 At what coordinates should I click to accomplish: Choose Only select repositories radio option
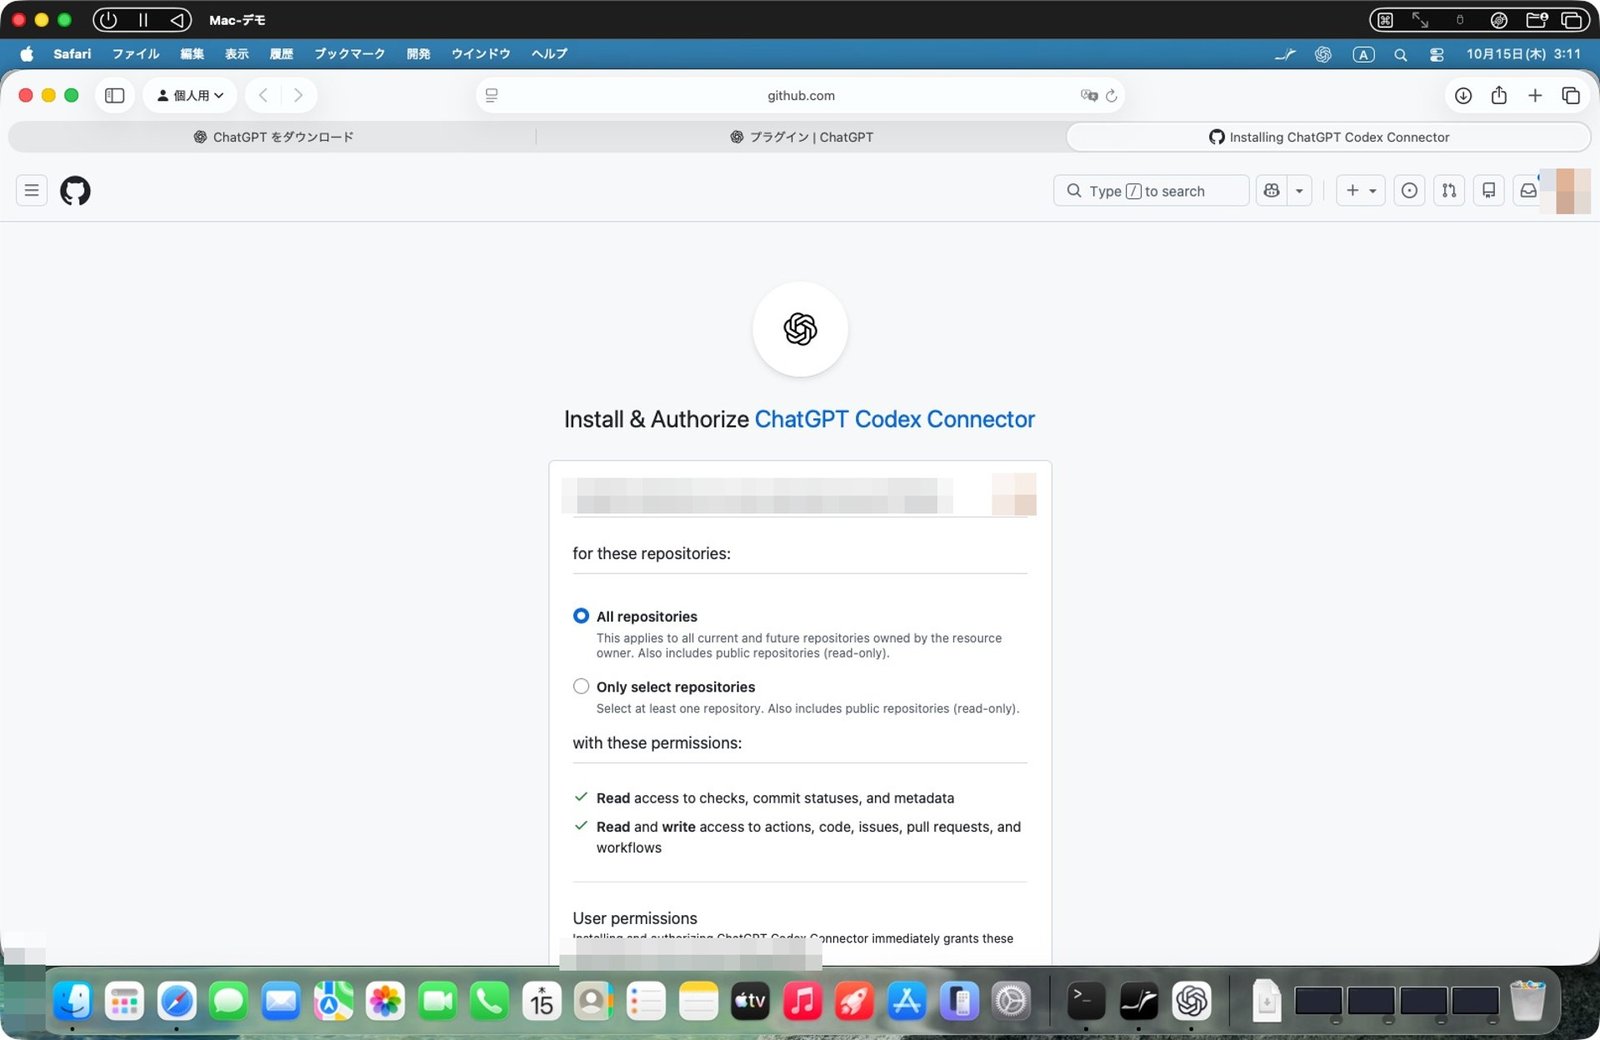click(x=581, y=686)
